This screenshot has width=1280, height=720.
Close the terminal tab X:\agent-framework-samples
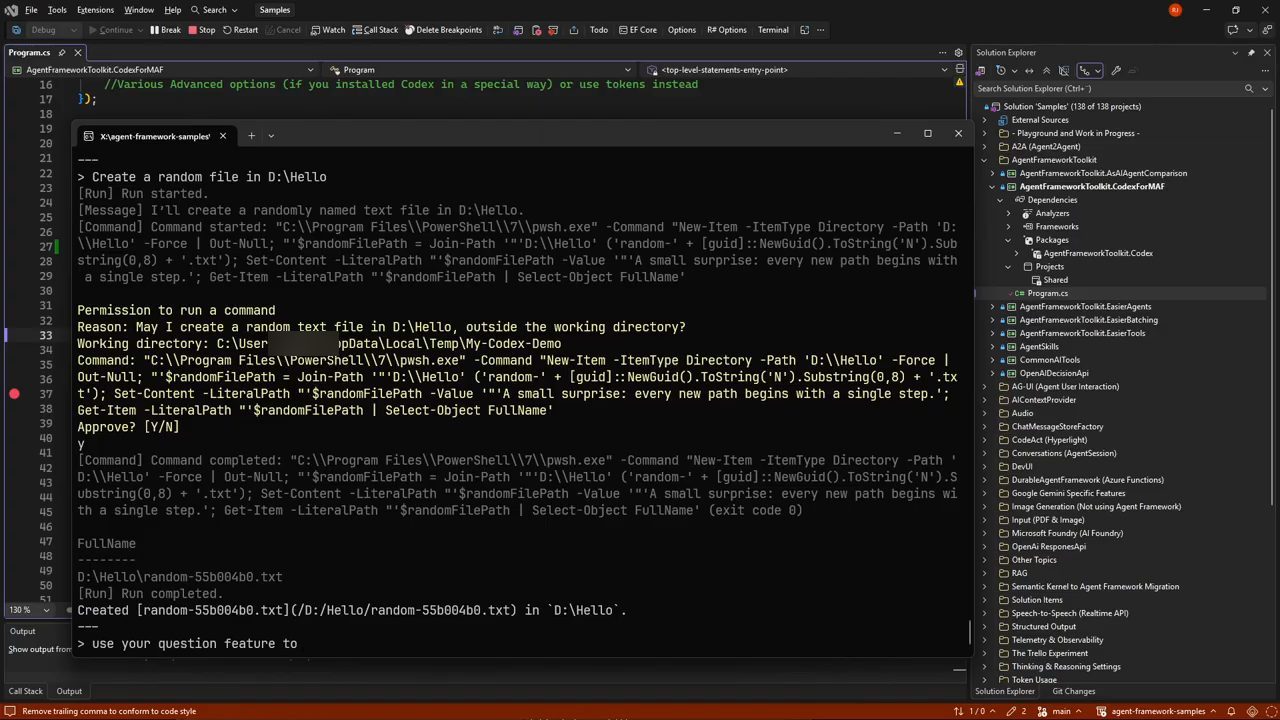222,136
